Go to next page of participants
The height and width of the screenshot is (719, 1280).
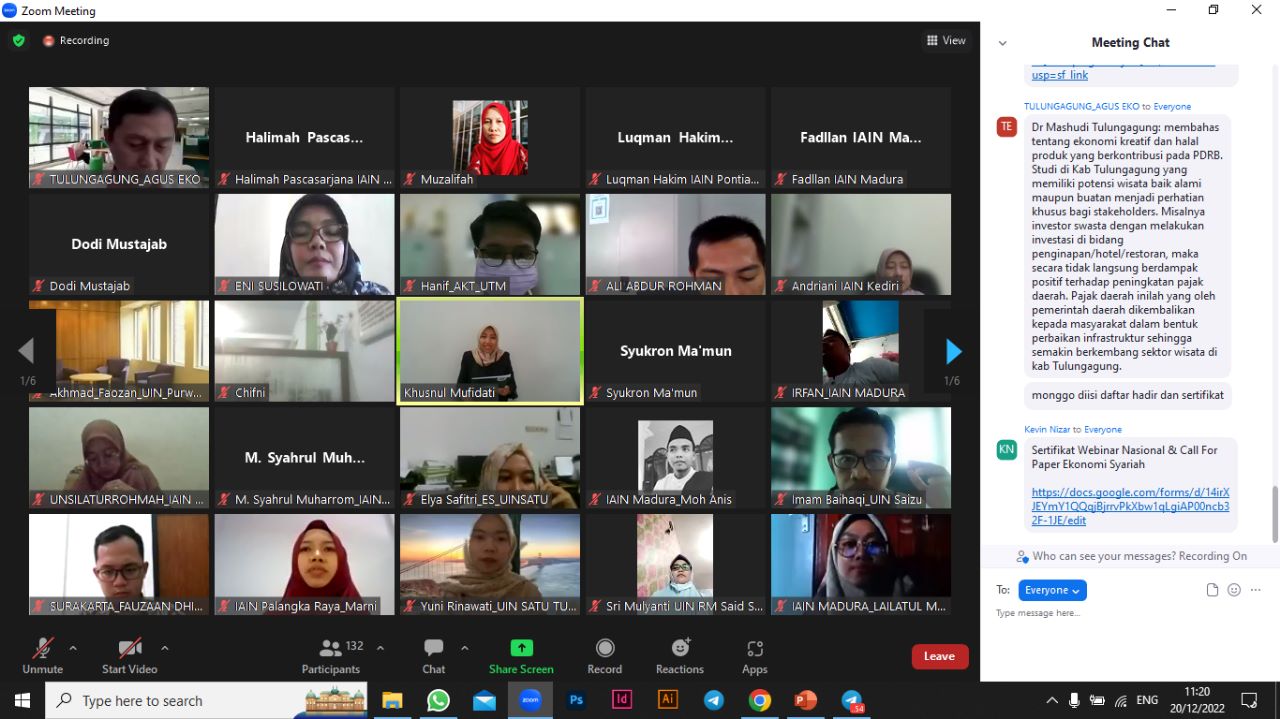[953, 352]
